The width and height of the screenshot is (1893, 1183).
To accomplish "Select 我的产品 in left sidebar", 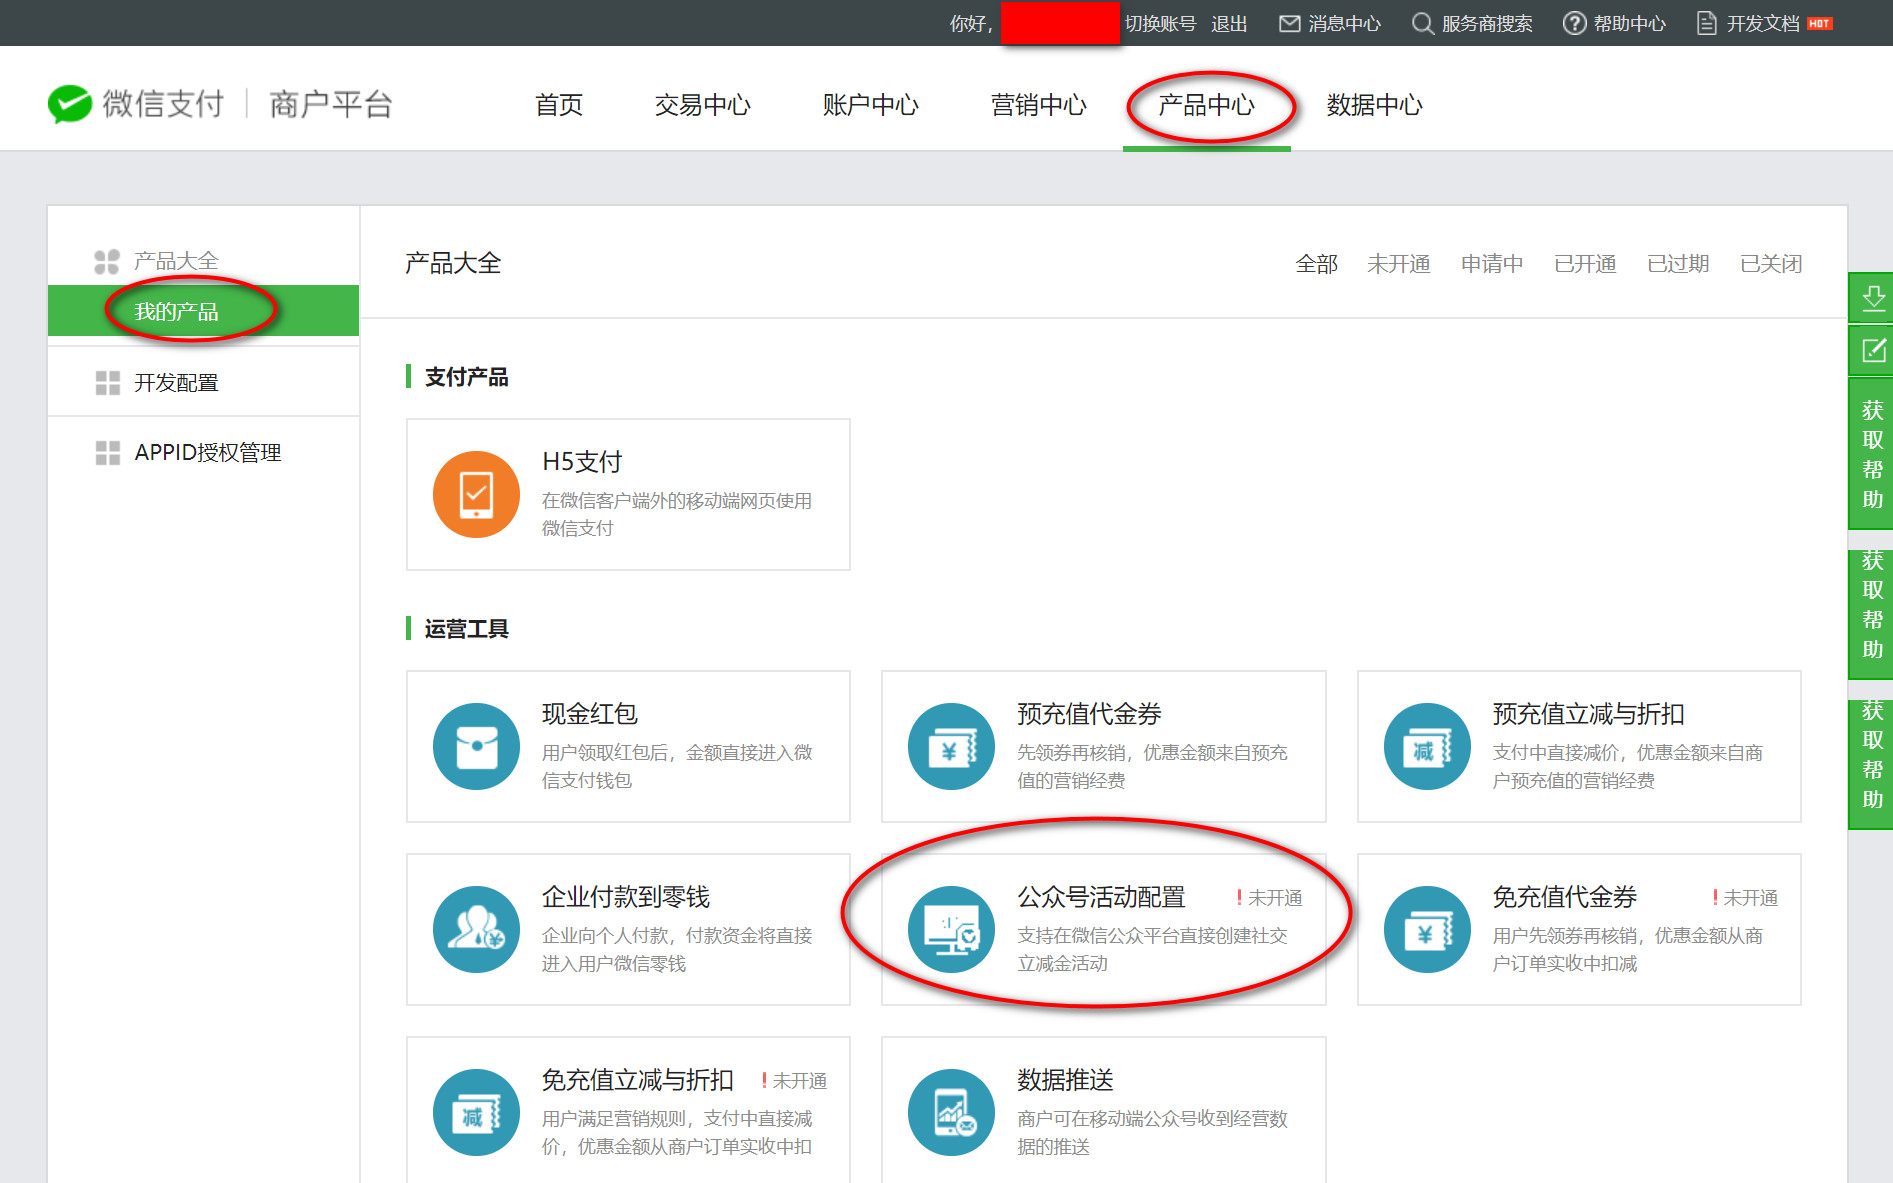I will 203,311.
